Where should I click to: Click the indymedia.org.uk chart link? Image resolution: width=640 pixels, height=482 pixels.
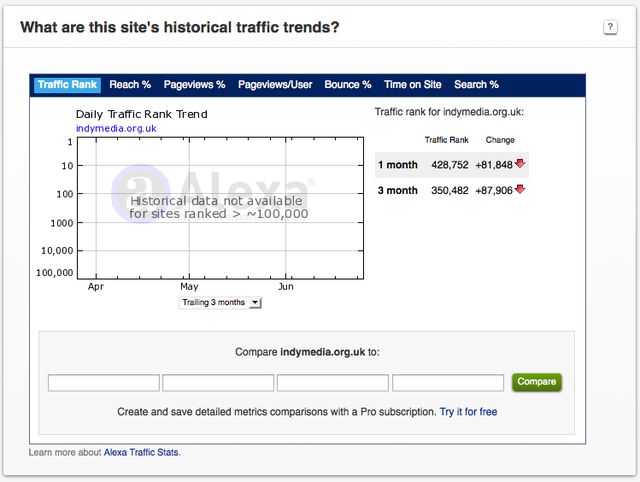click(116, 128)
